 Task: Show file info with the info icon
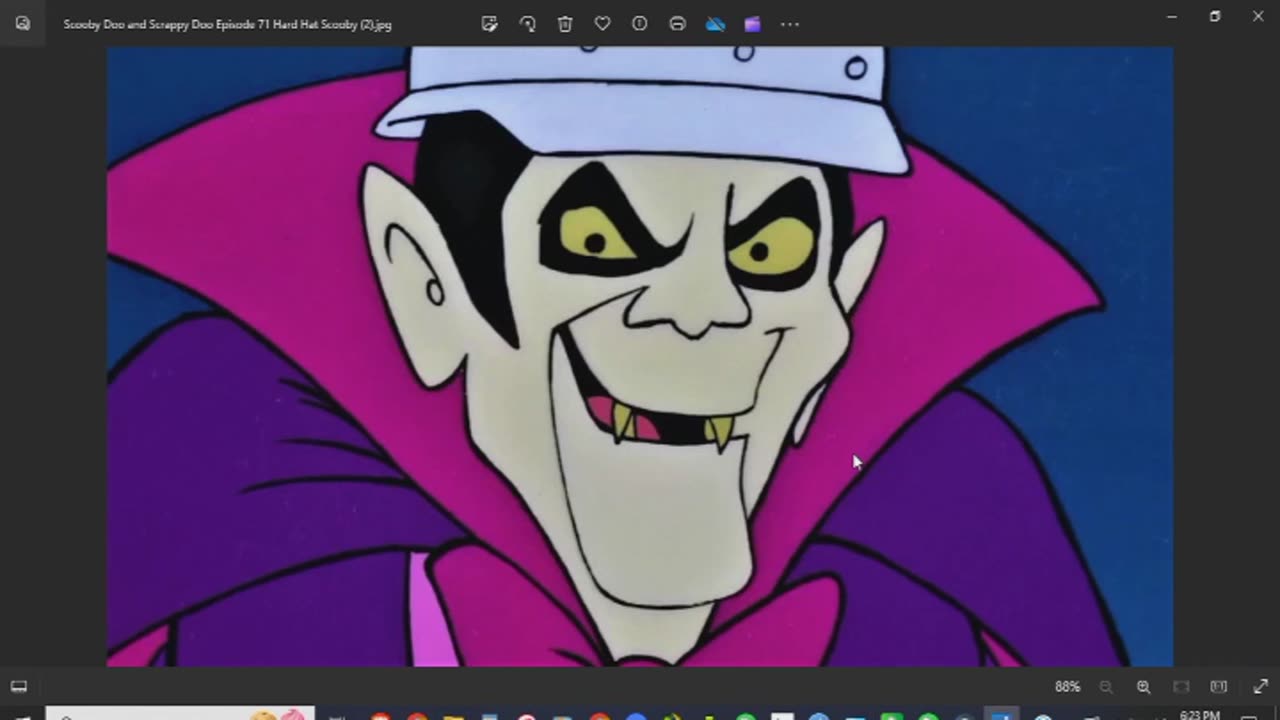coord(640,24)
